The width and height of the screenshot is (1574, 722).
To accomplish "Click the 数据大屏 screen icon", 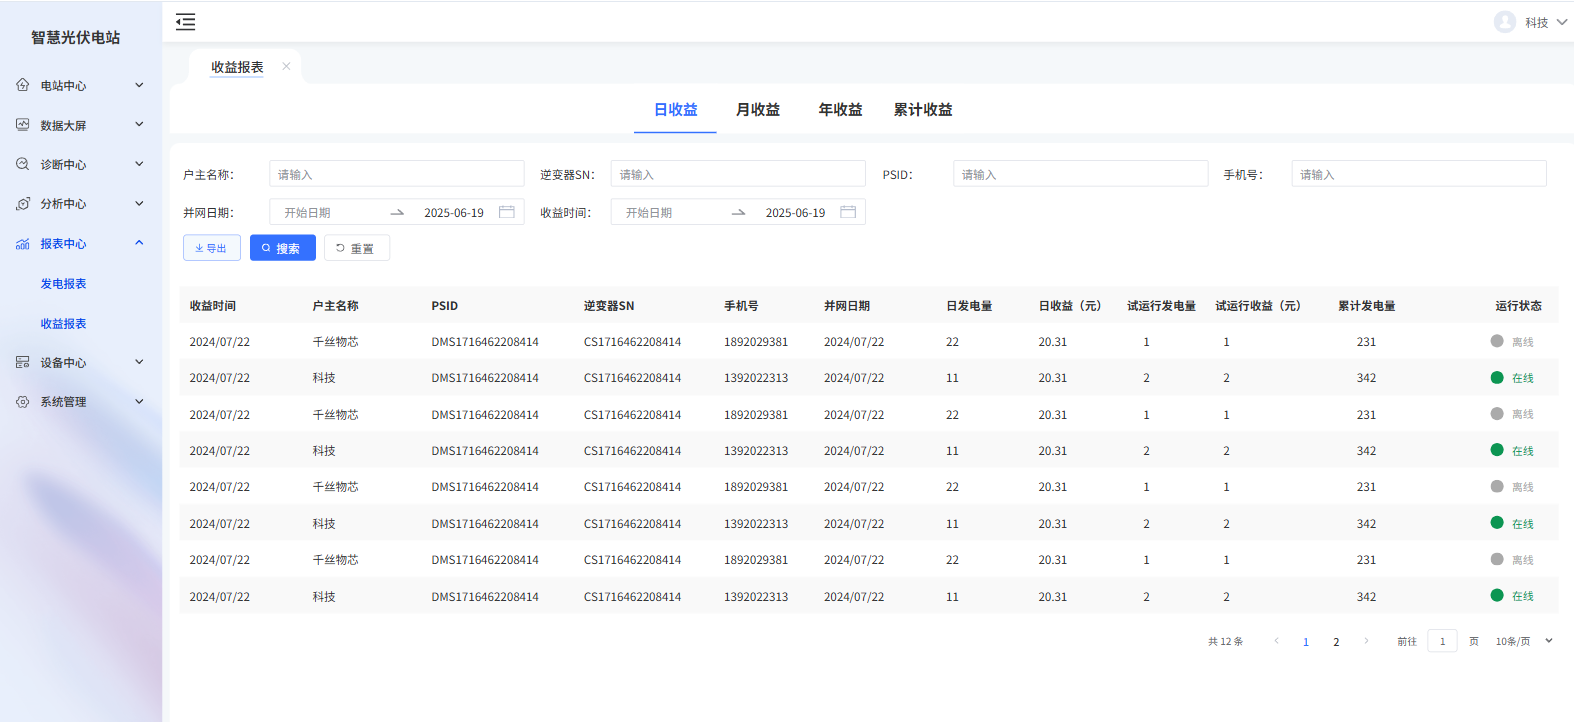I will pyautogui.click(x=23, y=125).
